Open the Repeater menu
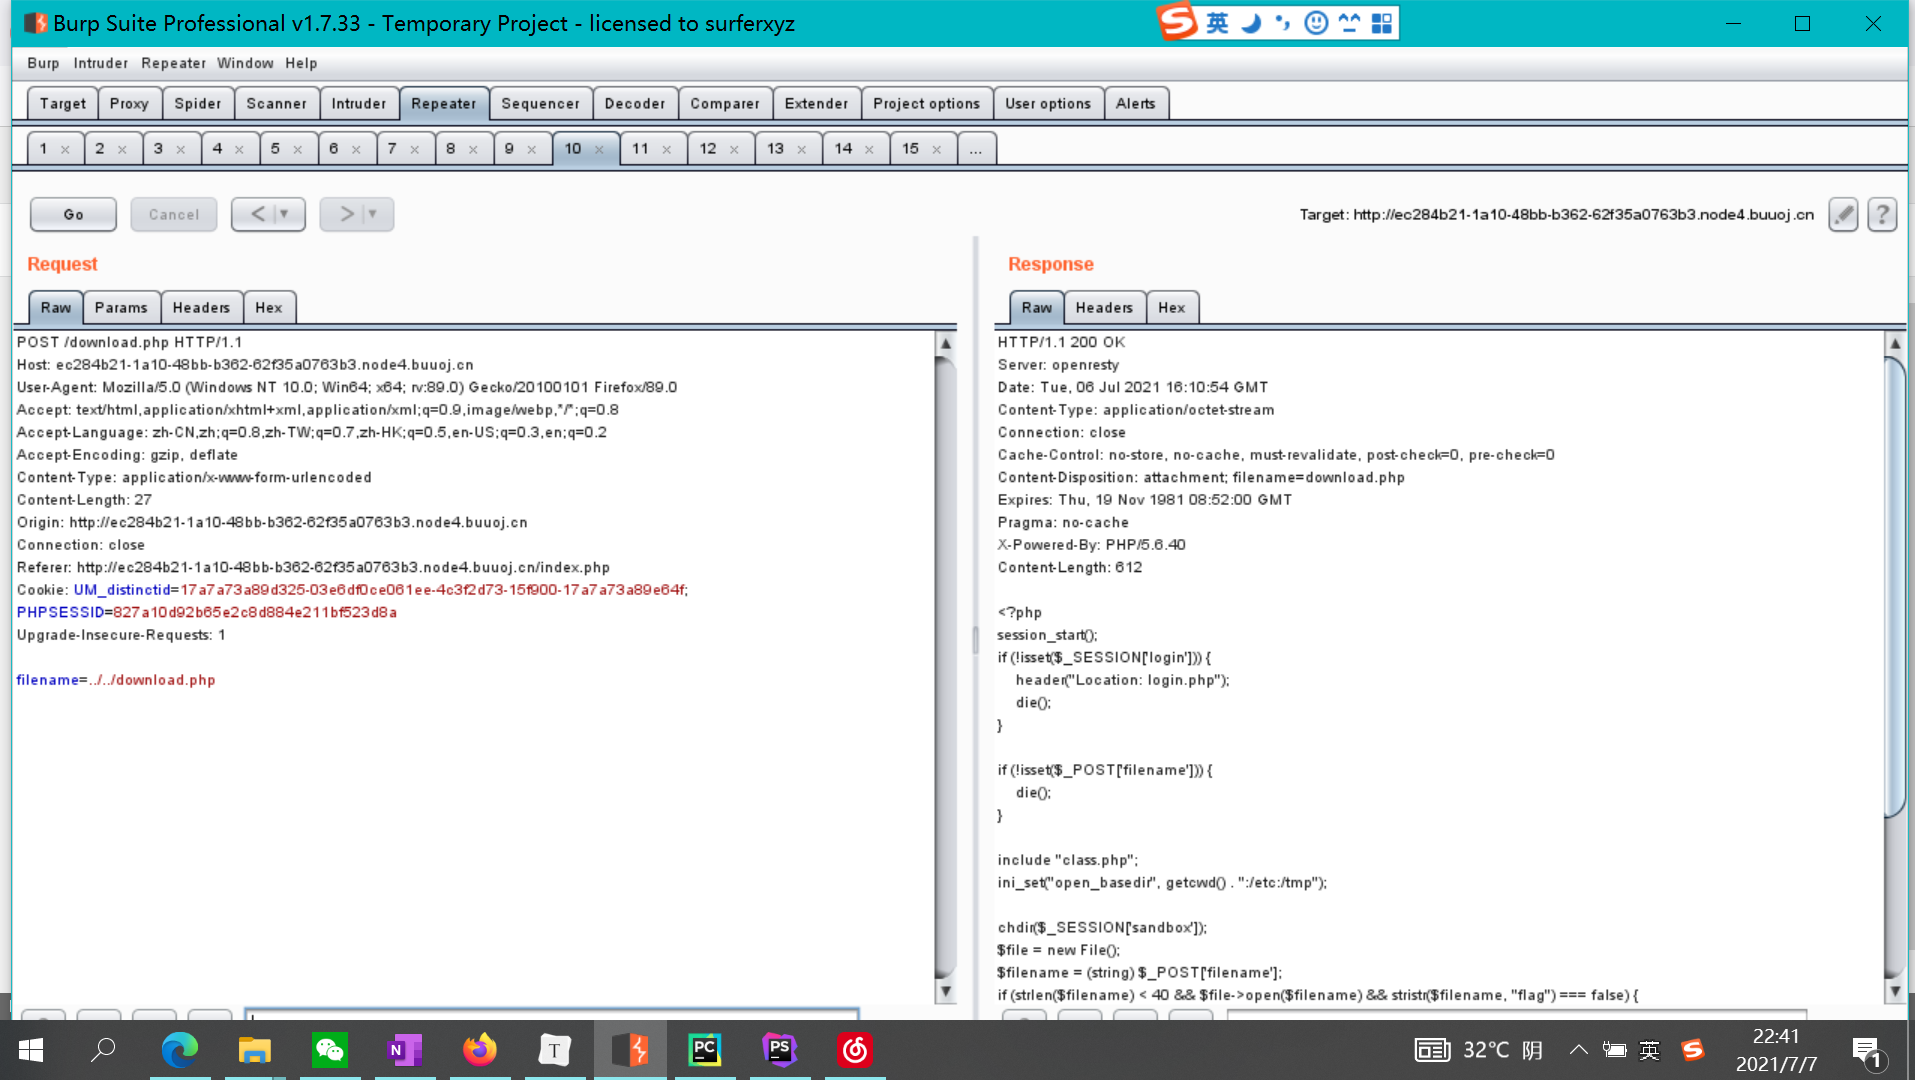 [173, 63]
